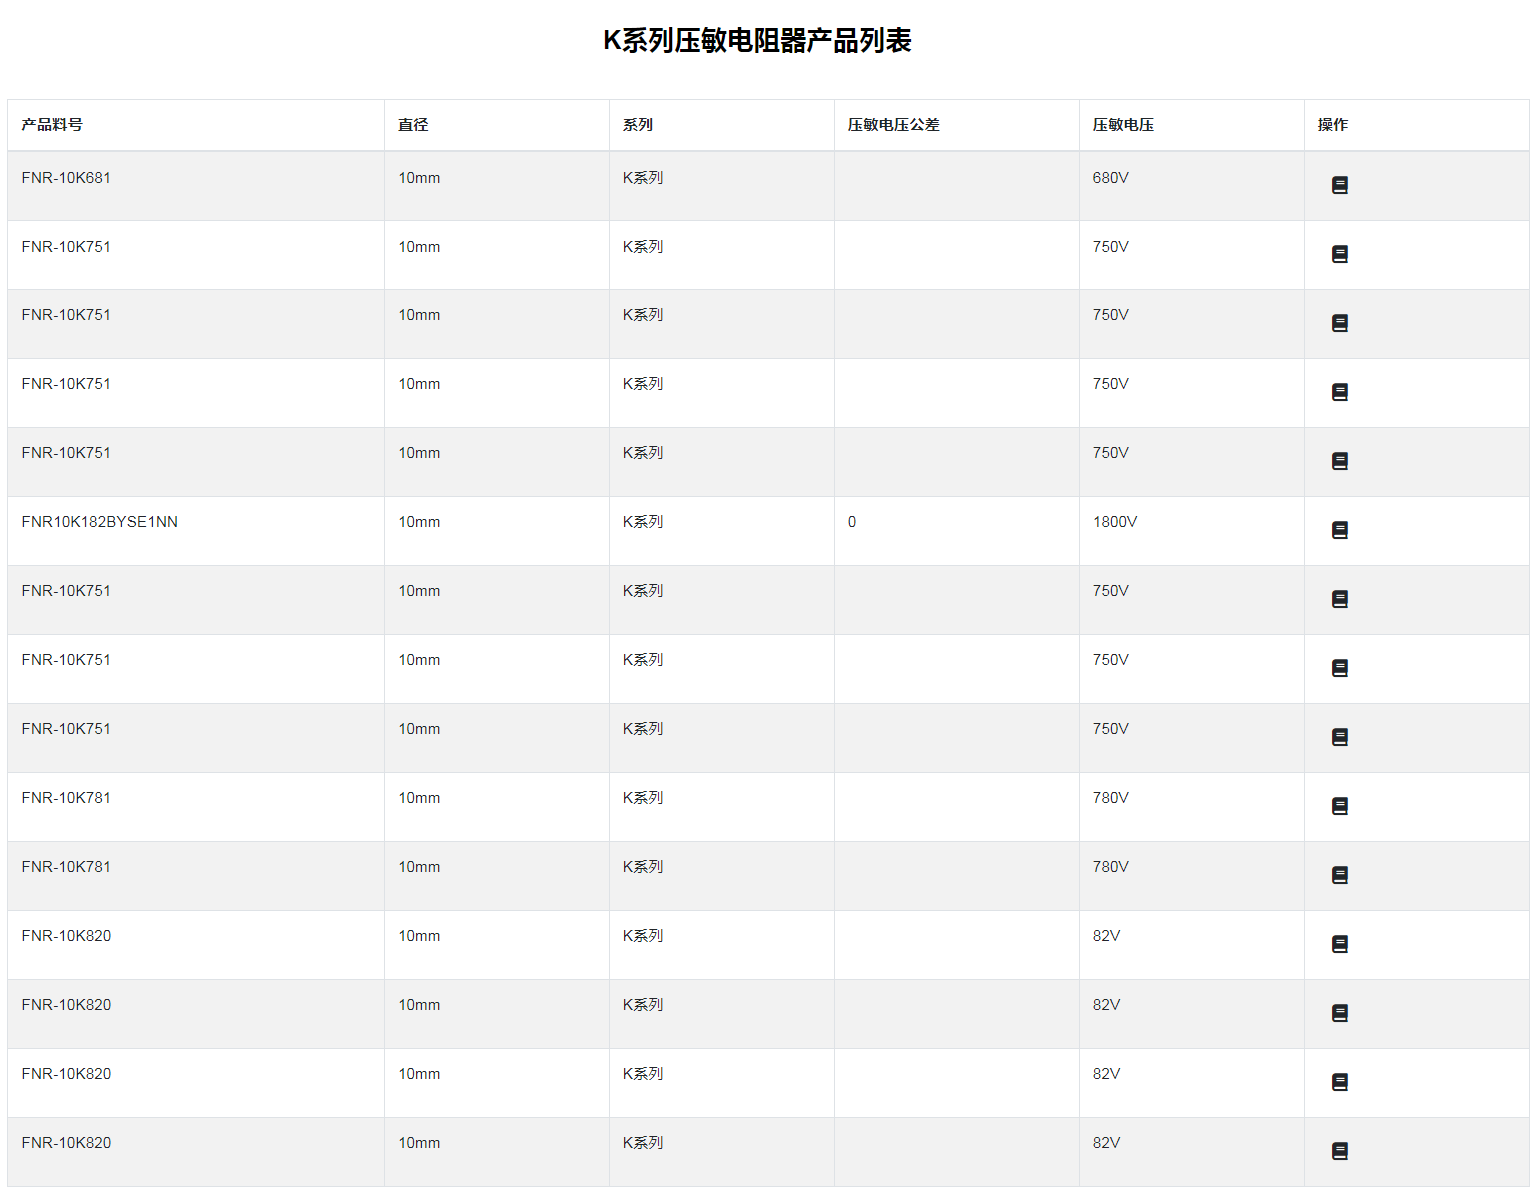Screen dimensions: 1539x1192
Task: Select the 直径 column header
Action: [413, 125]
